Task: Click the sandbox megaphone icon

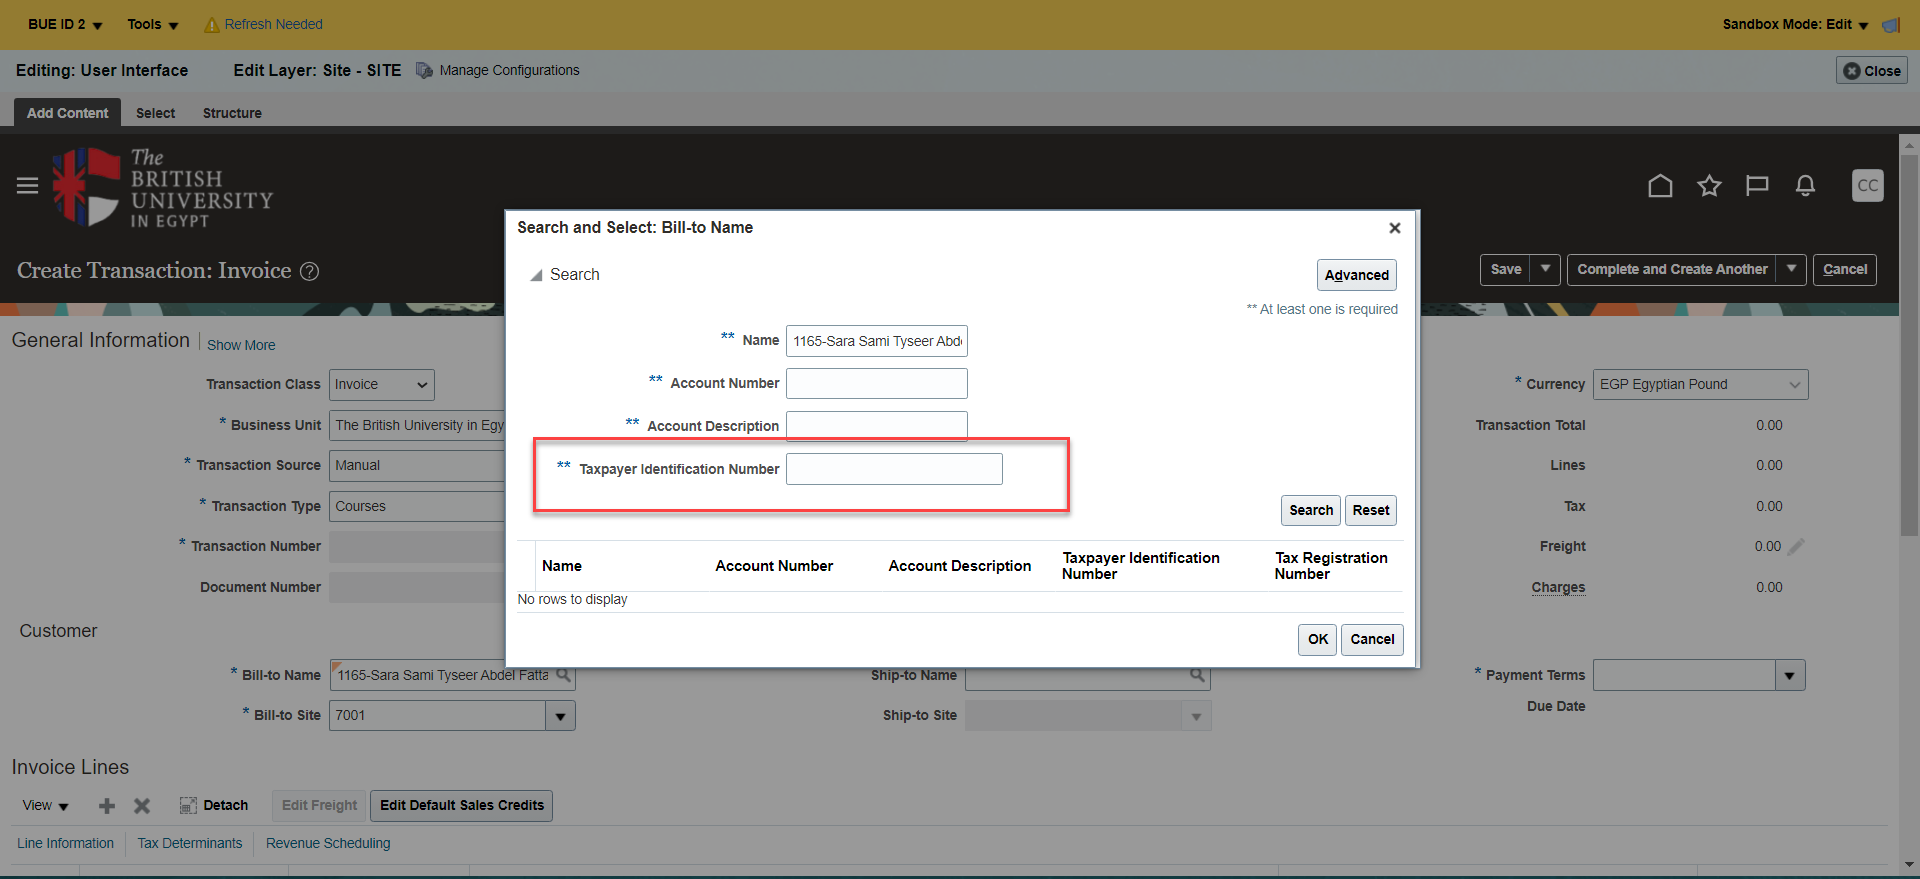Action: point(1891,25)
